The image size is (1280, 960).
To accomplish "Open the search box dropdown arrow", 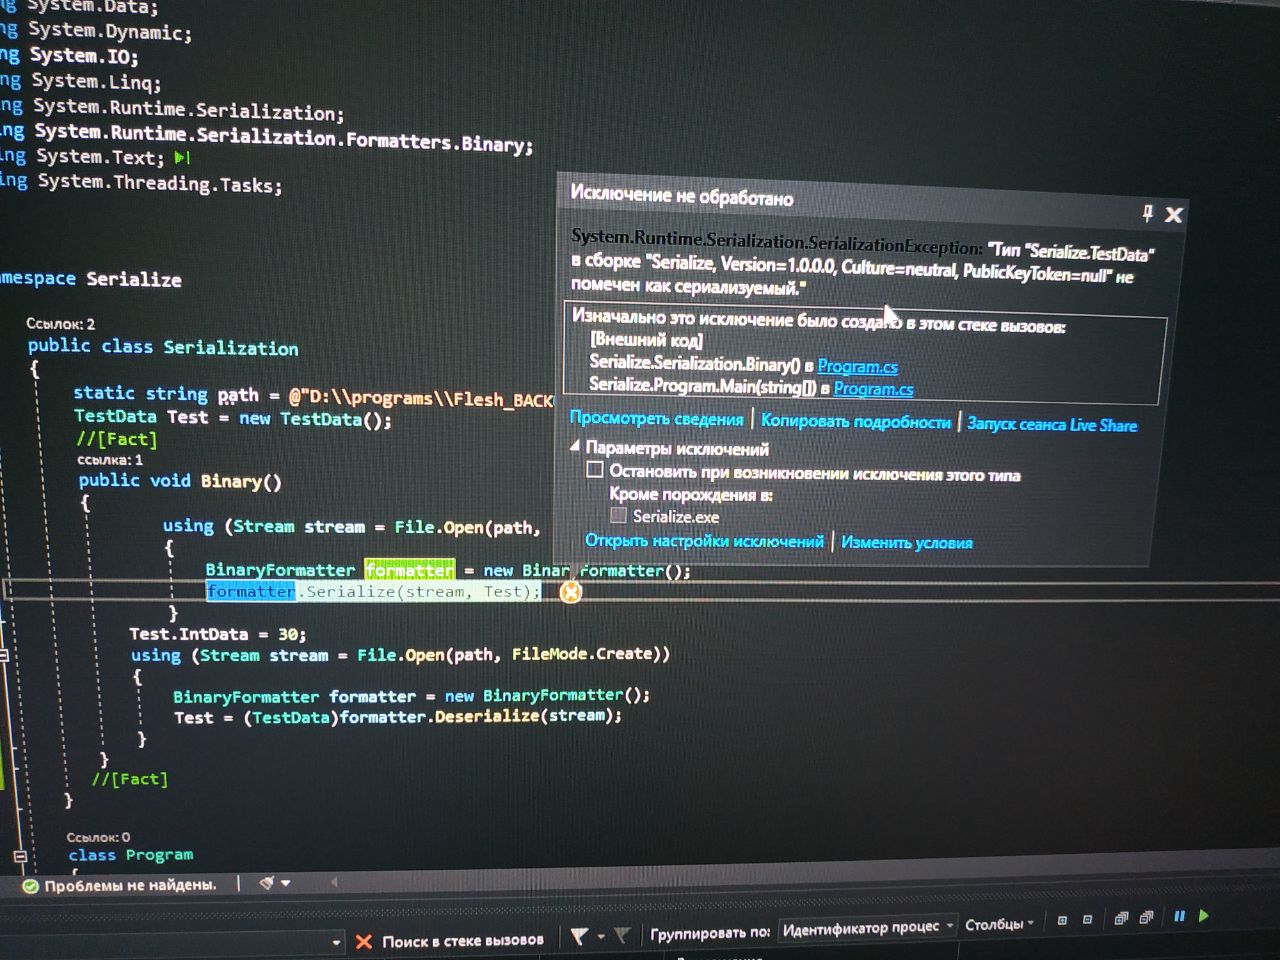I will [x=336, y=942].
